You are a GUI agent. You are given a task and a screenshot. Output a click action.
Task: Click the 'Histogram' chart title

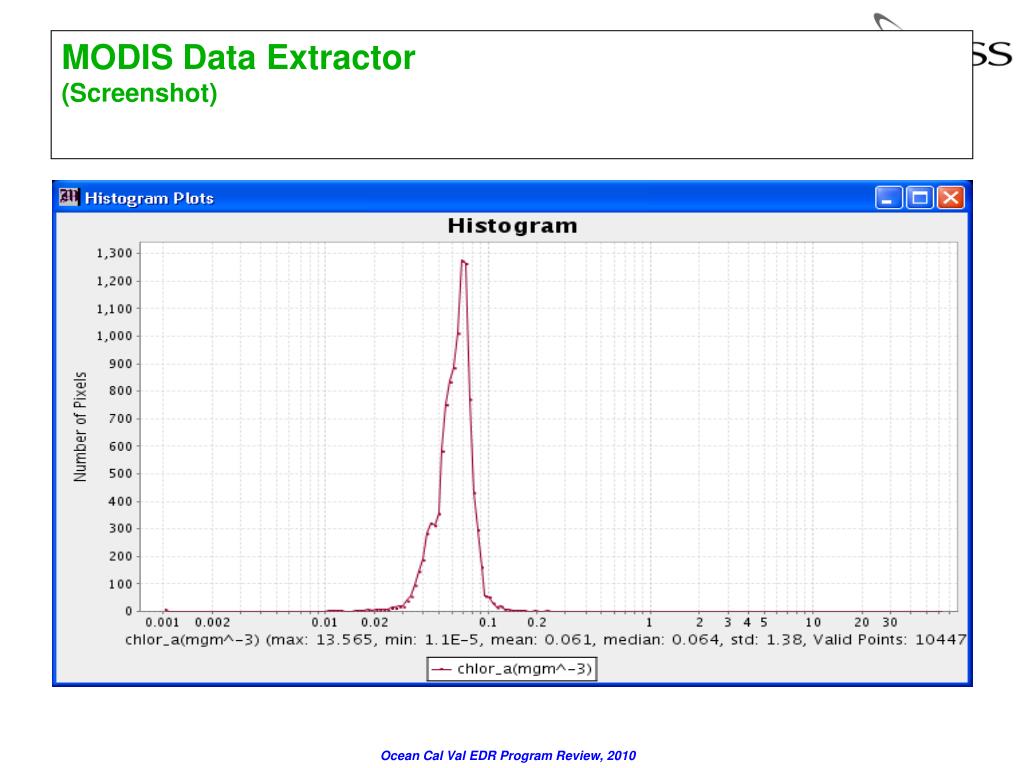(x=513, y=226)
